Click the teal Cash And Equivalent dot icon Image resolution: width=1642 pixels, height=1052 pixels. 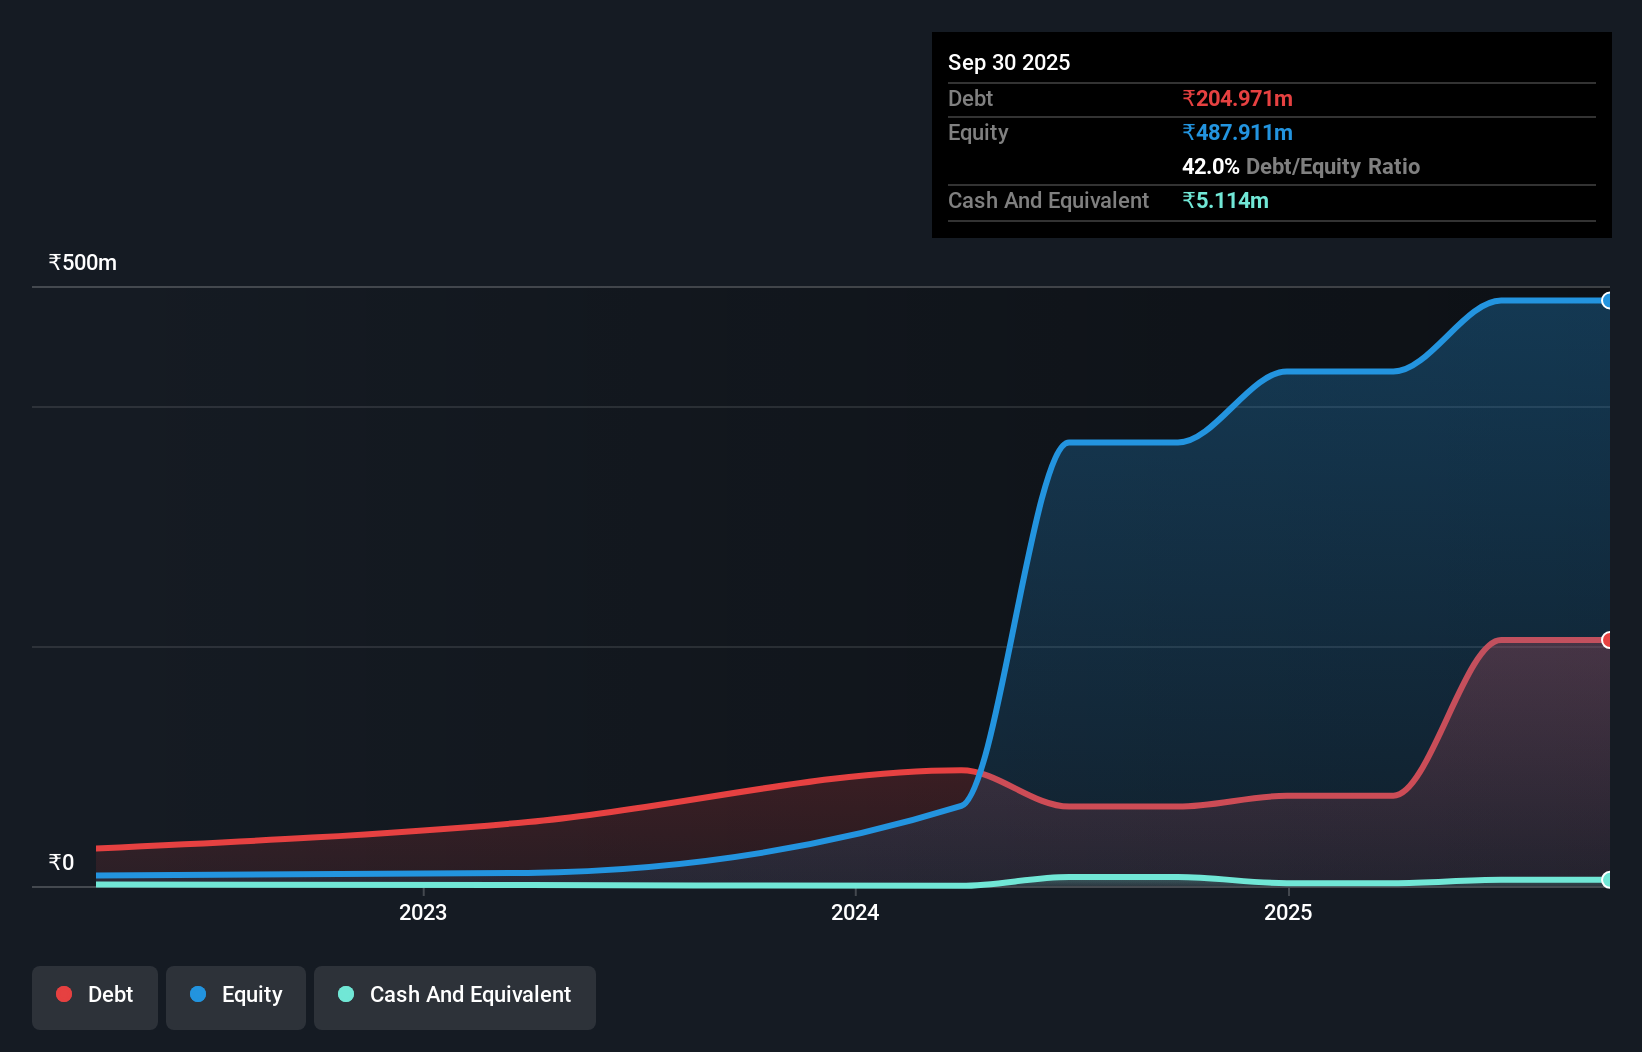(x=344, y=994)
